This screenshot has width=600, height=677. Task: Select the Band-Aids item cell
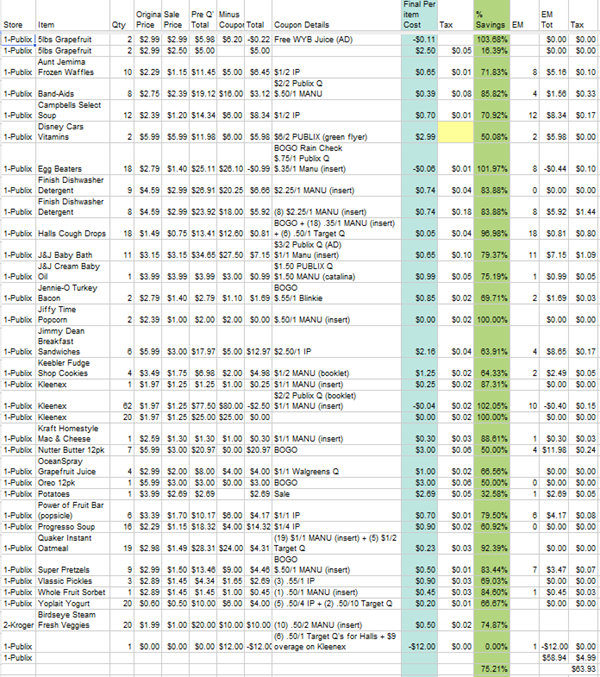(x=73, y=89)
